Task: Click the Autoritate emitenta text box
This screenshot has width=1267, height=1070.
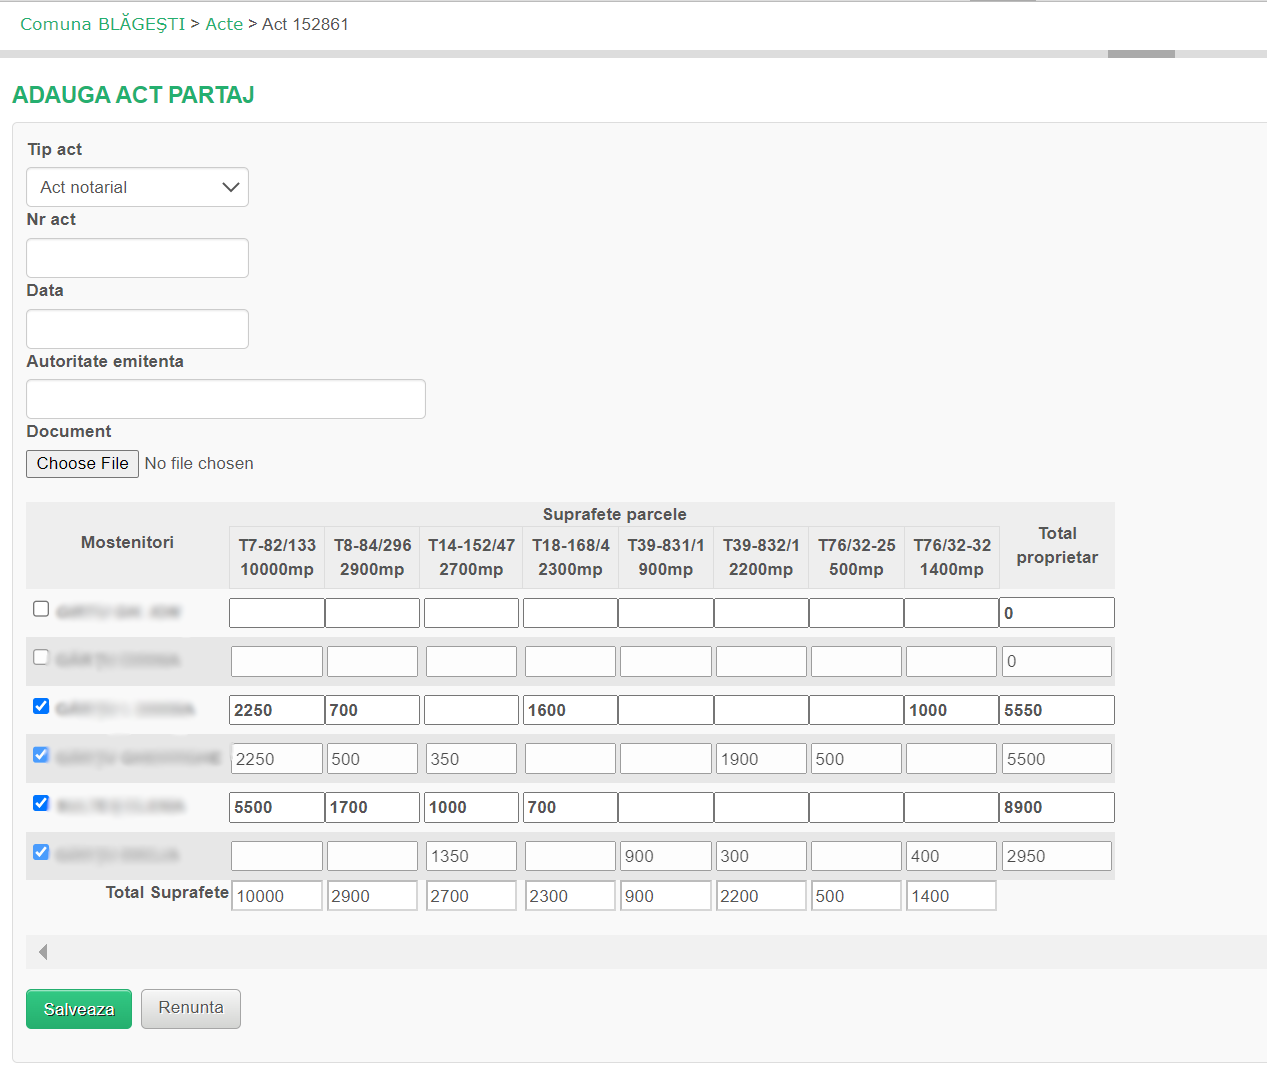Action: (226, 399)
